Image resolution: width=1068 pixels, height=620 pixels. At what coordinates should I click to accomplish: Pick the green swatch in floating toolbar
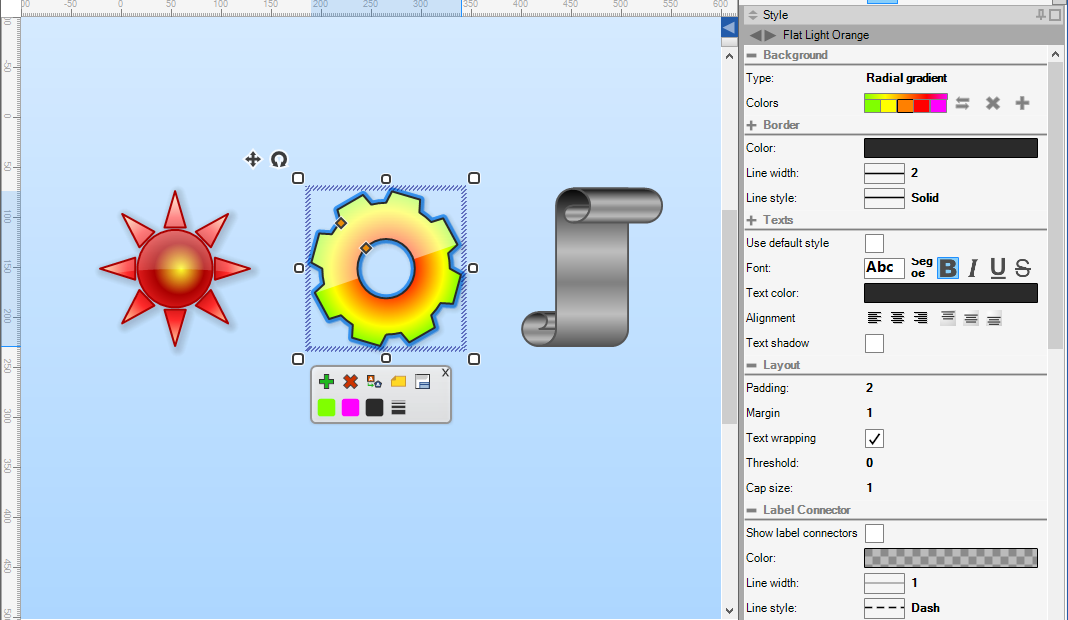coord(326,407)
